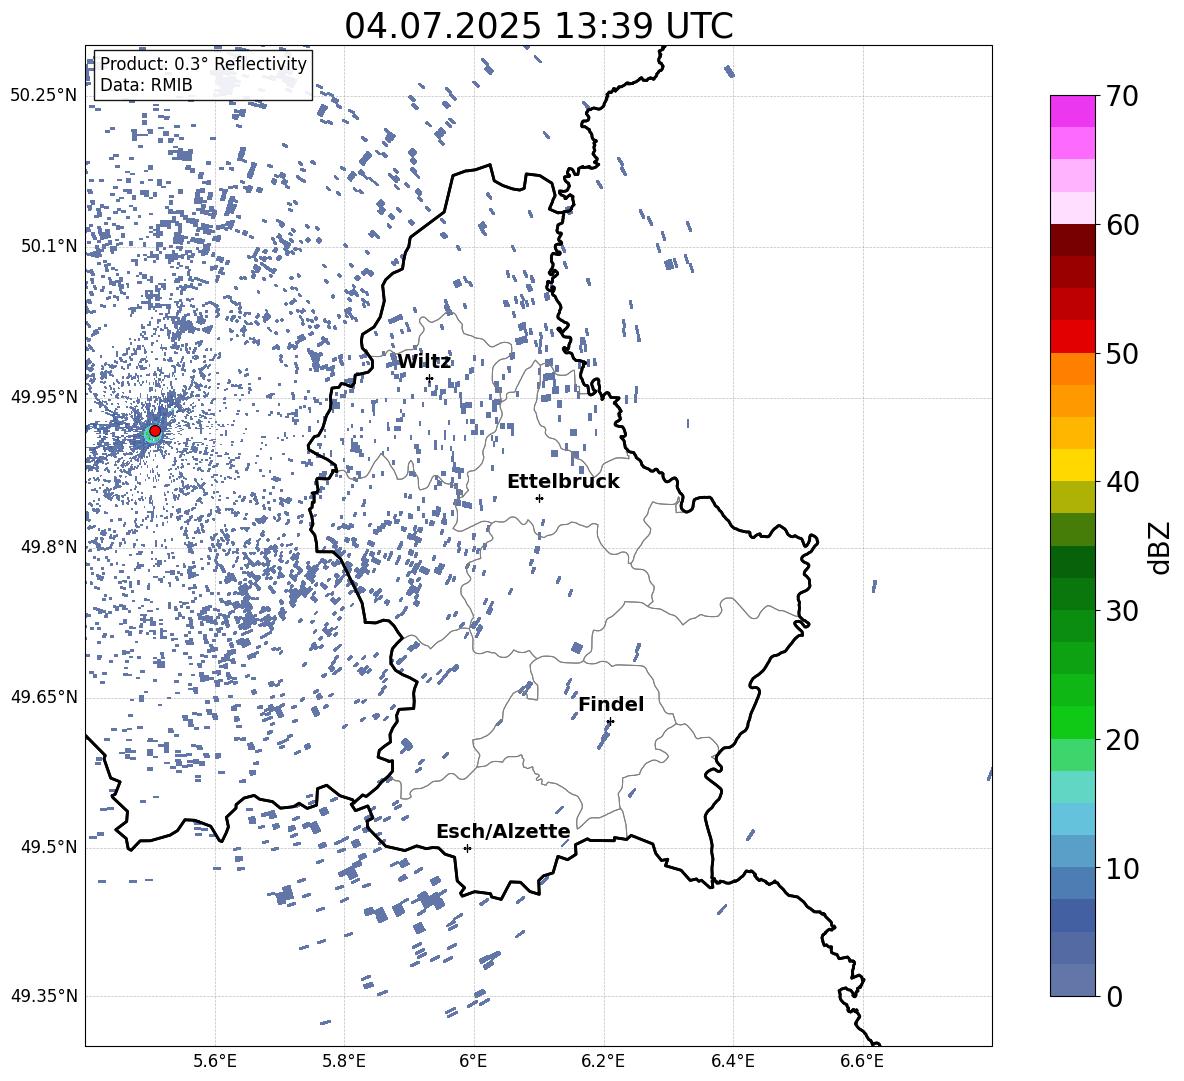
Task: Click the latitude label 49.65°N
Action: (x=44, y=697)
